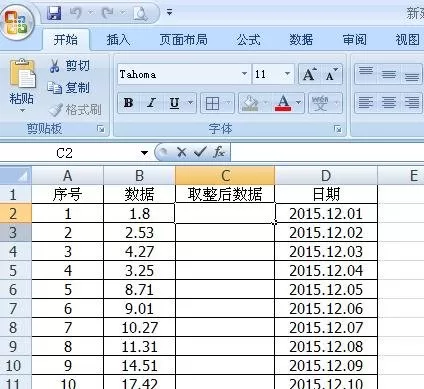Expand the fill color dropdown arrow

click(x=266, y=103)
